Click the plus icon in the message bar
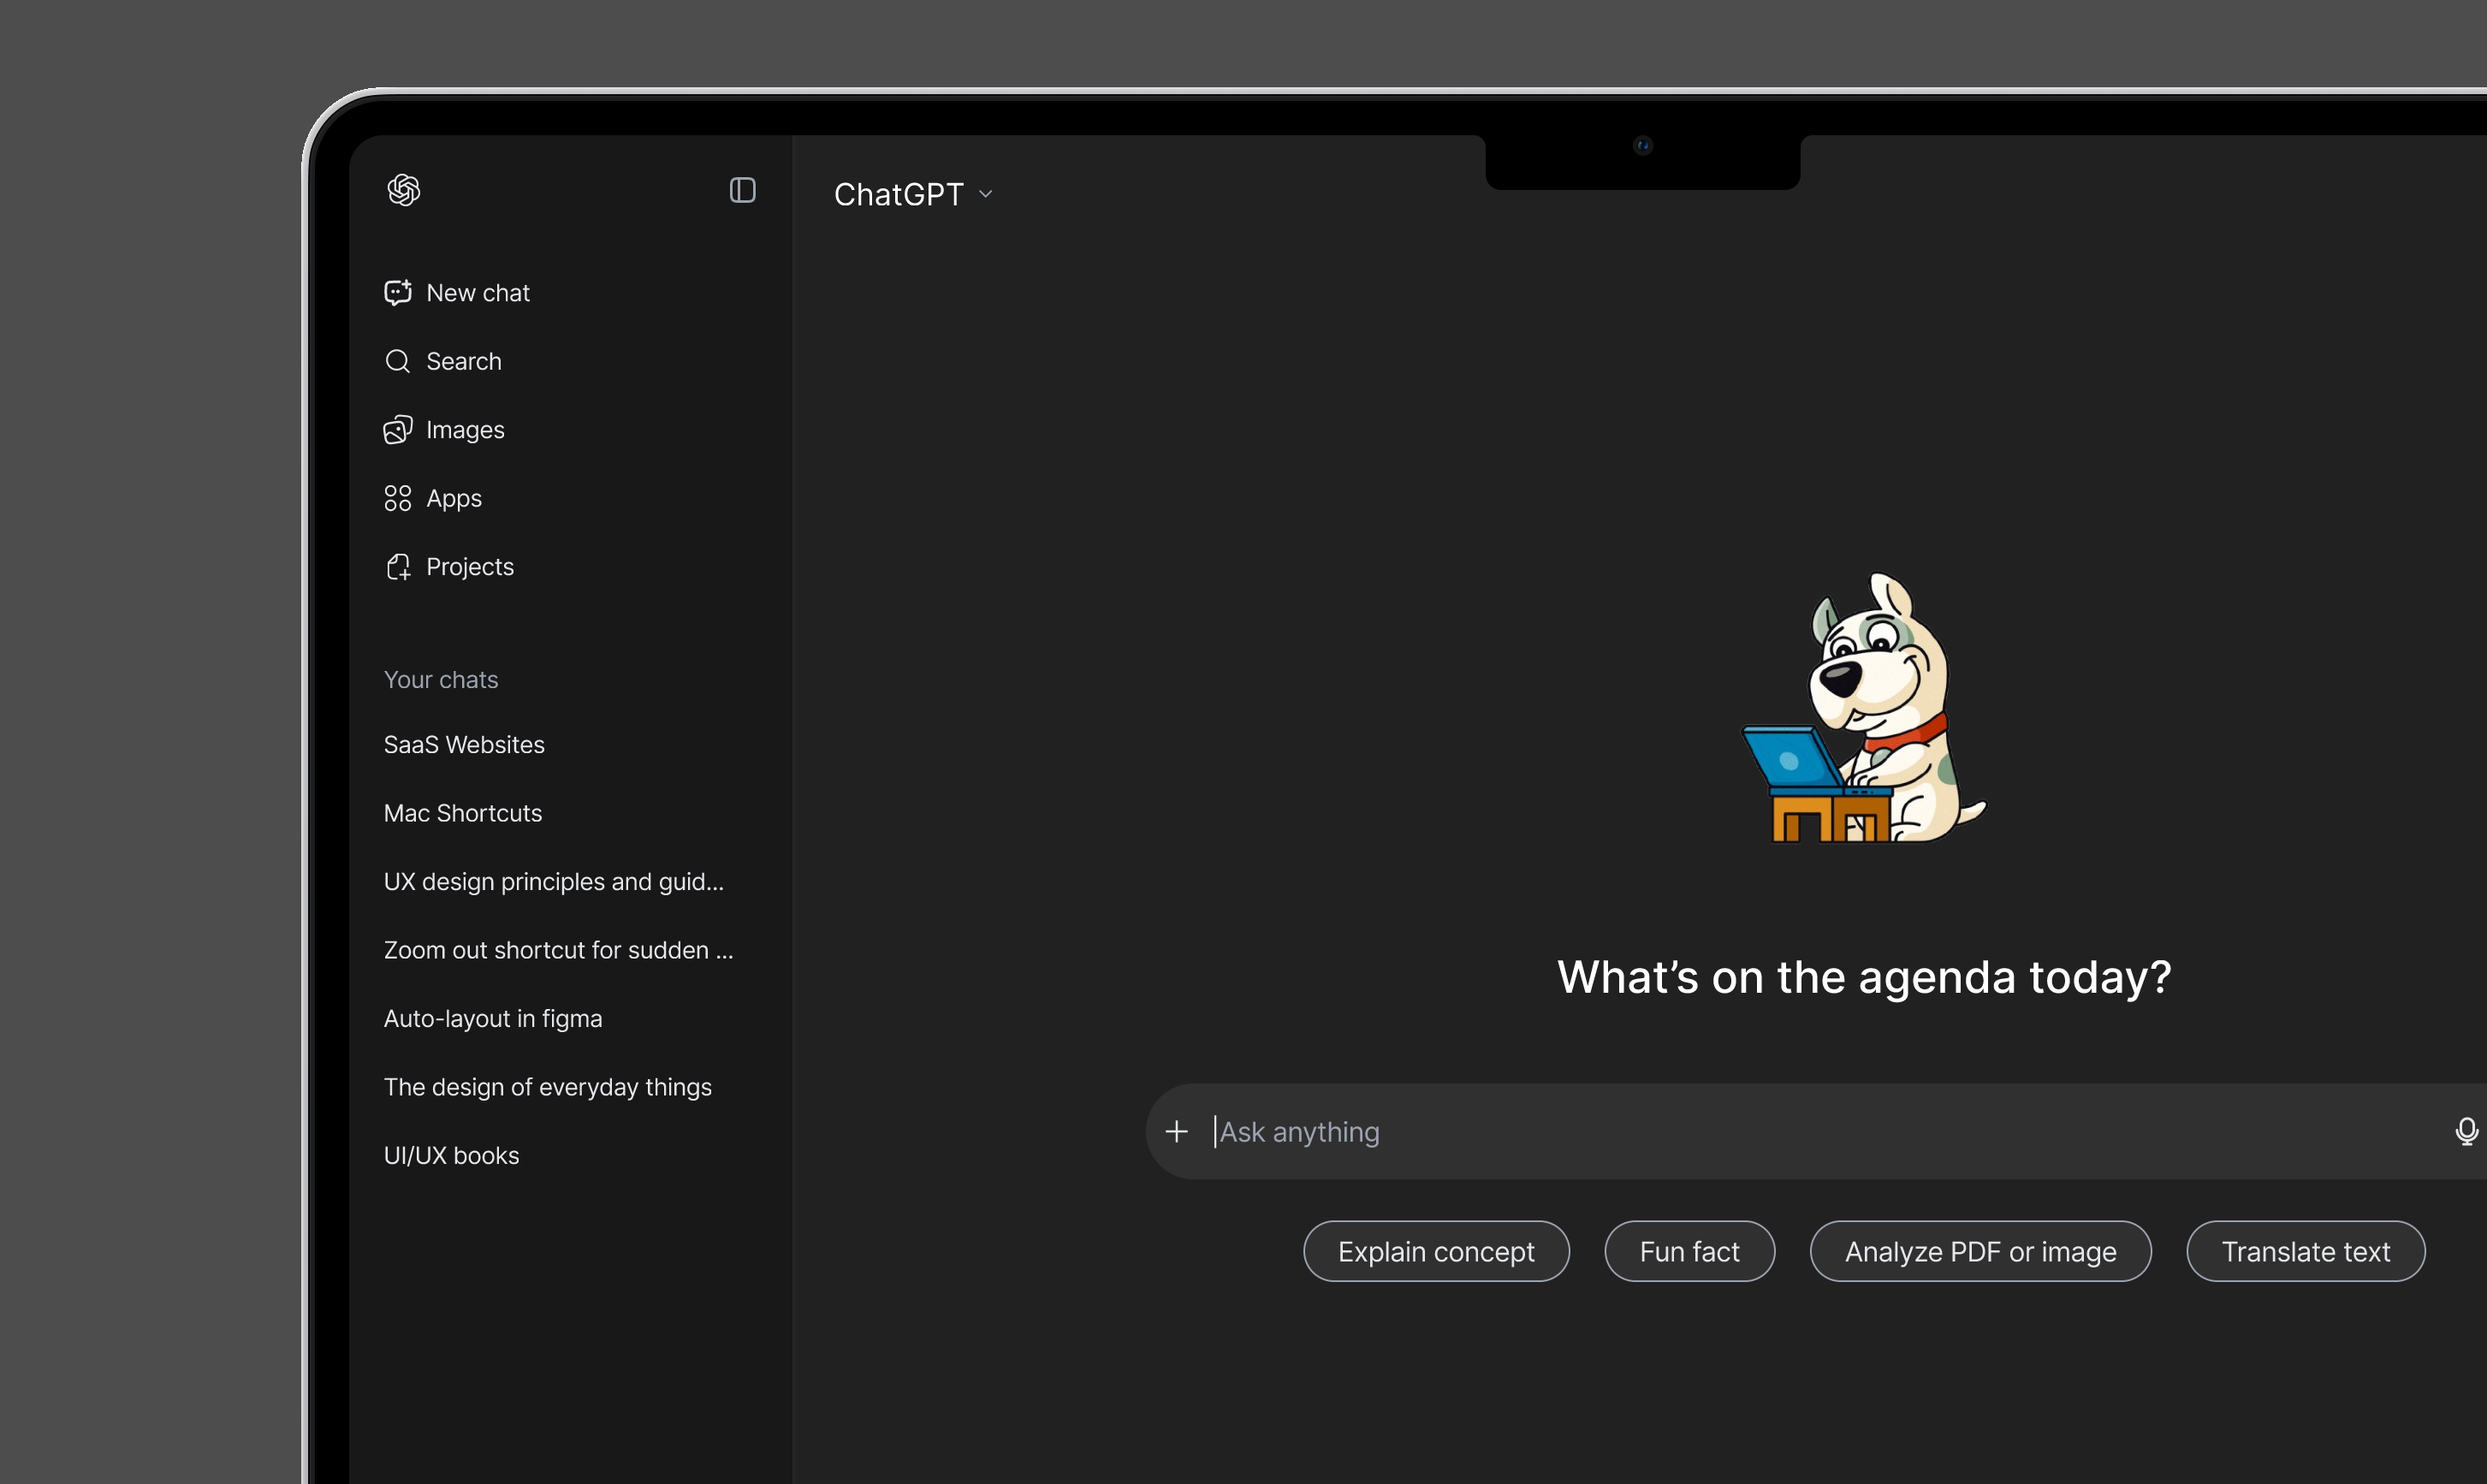Viewport: 2487px width, 1484px height. click(x=1176, y=1131)
